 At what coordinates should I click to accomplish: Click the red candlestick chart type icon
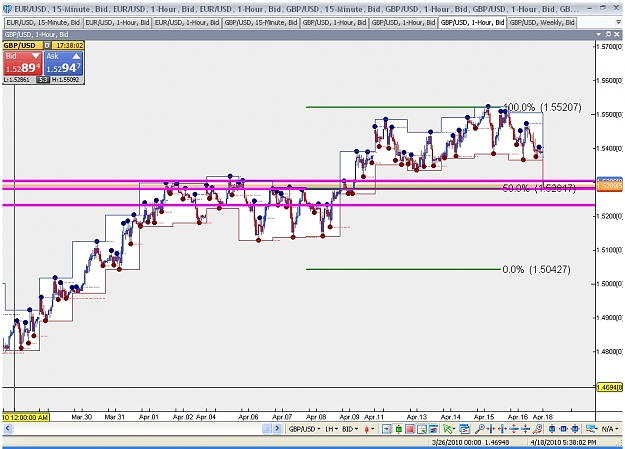point(366,429)
